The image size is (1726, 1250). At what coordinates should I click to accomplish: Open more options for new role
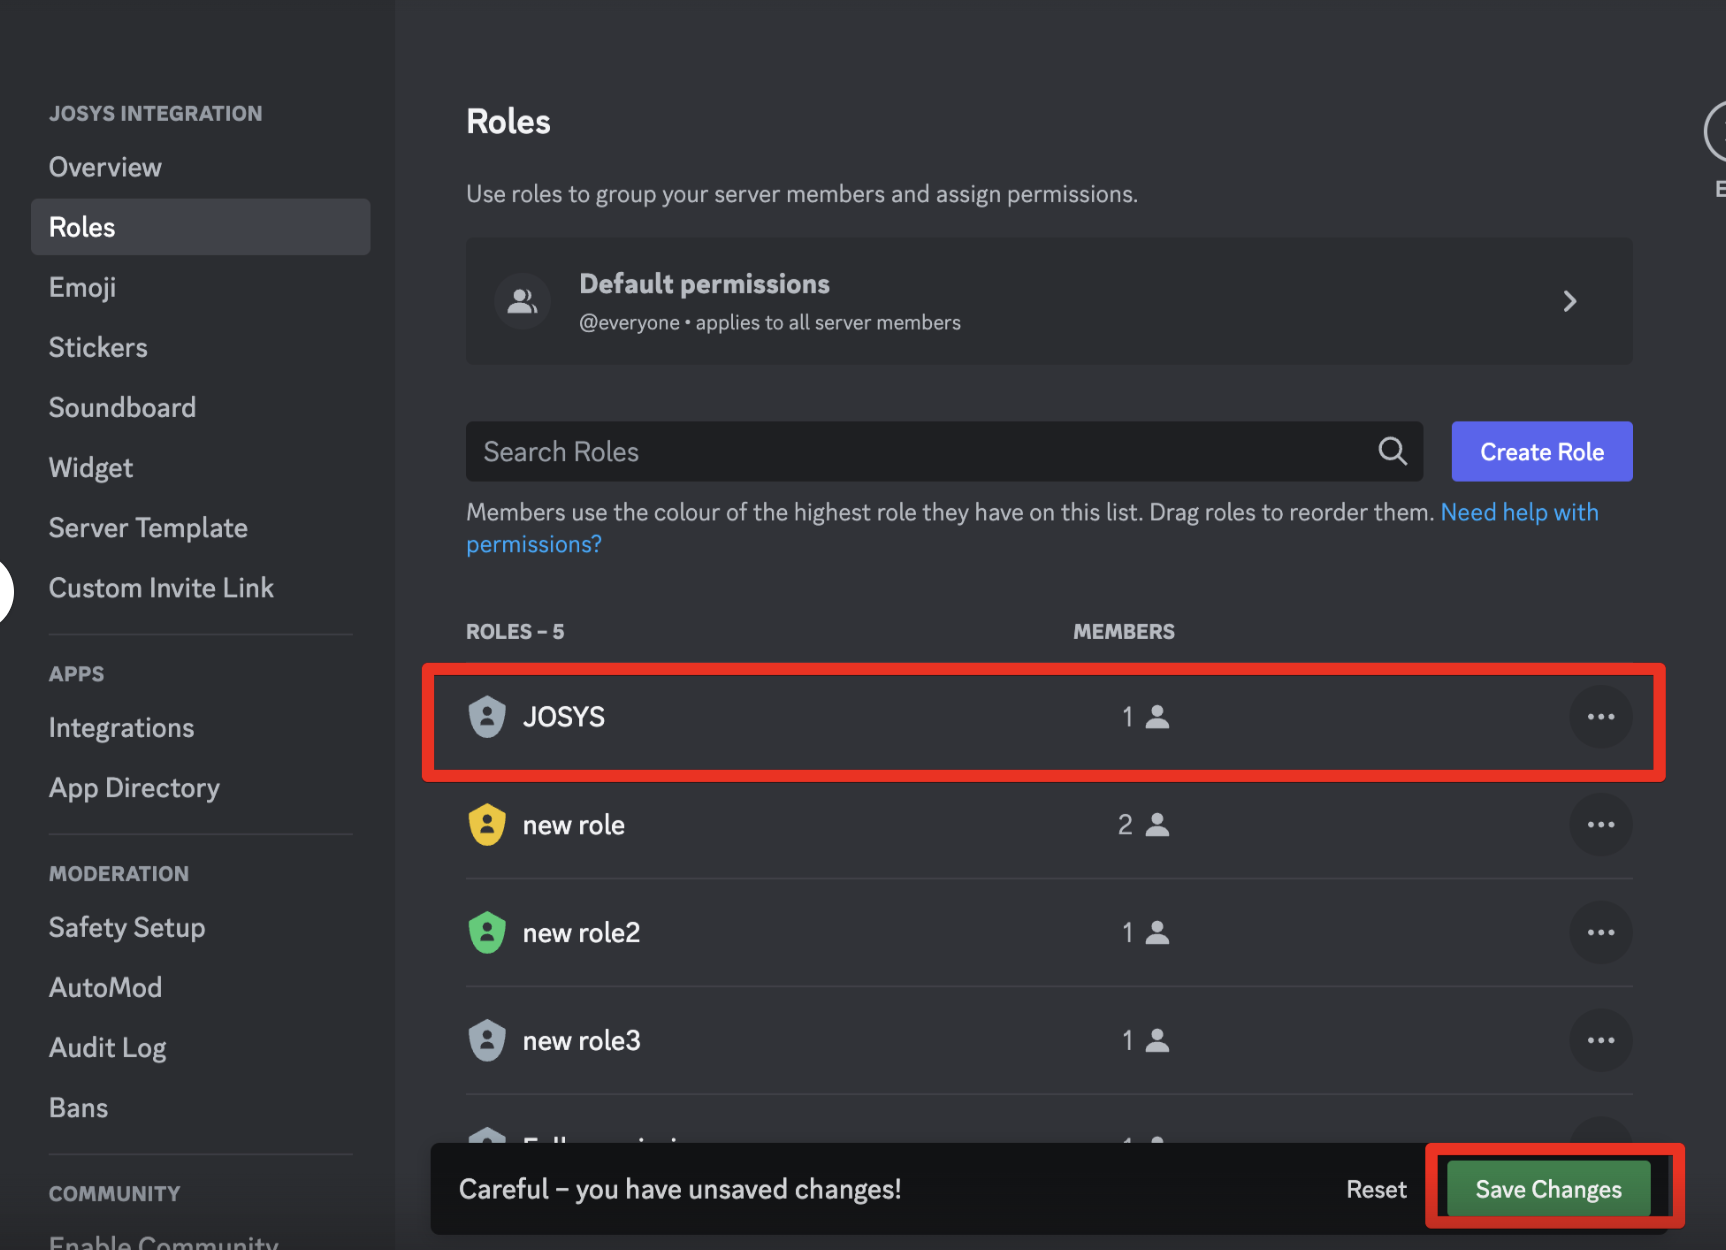coord(1600,825)
